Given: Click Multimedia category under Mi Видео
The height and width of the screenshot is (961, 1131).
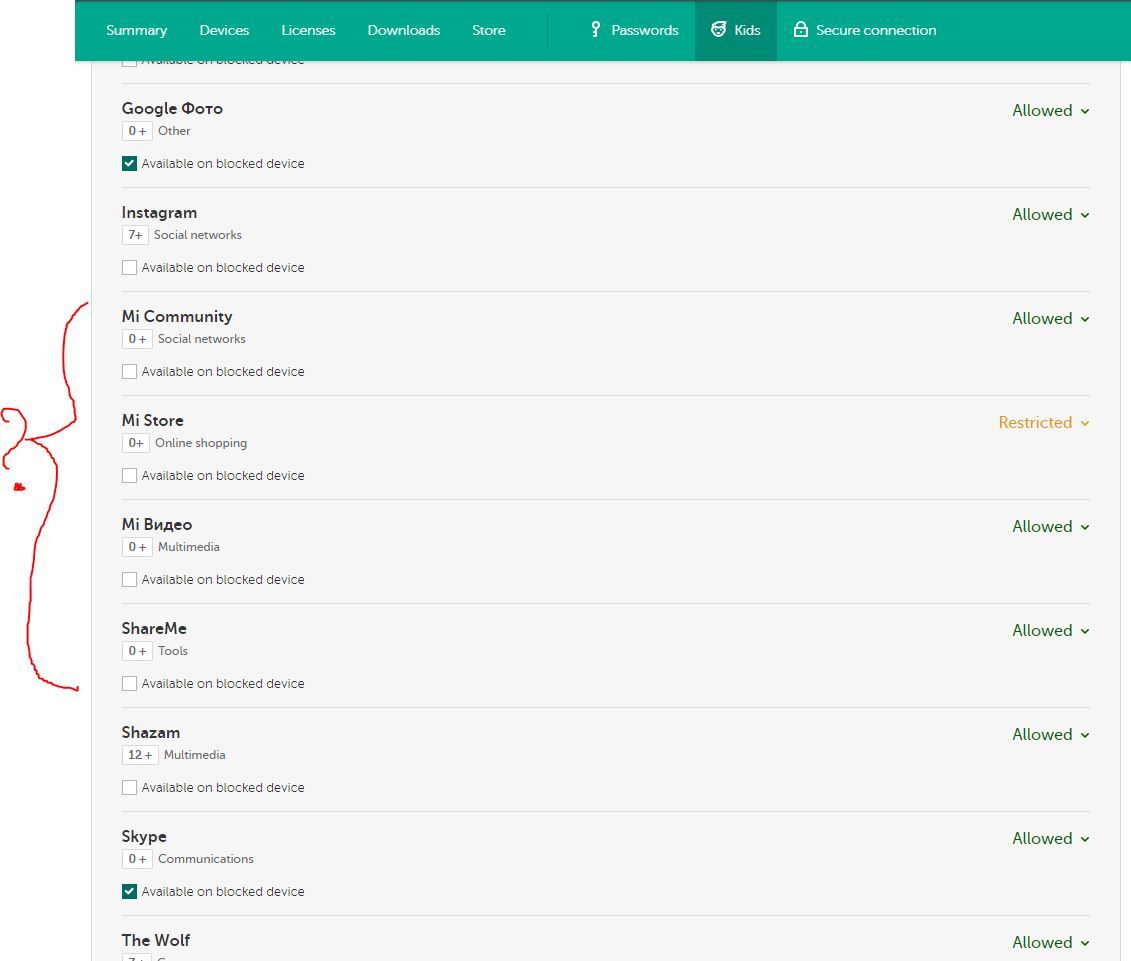Looking at the screenshot, I should pyautogui.click(x=188, y=547).
